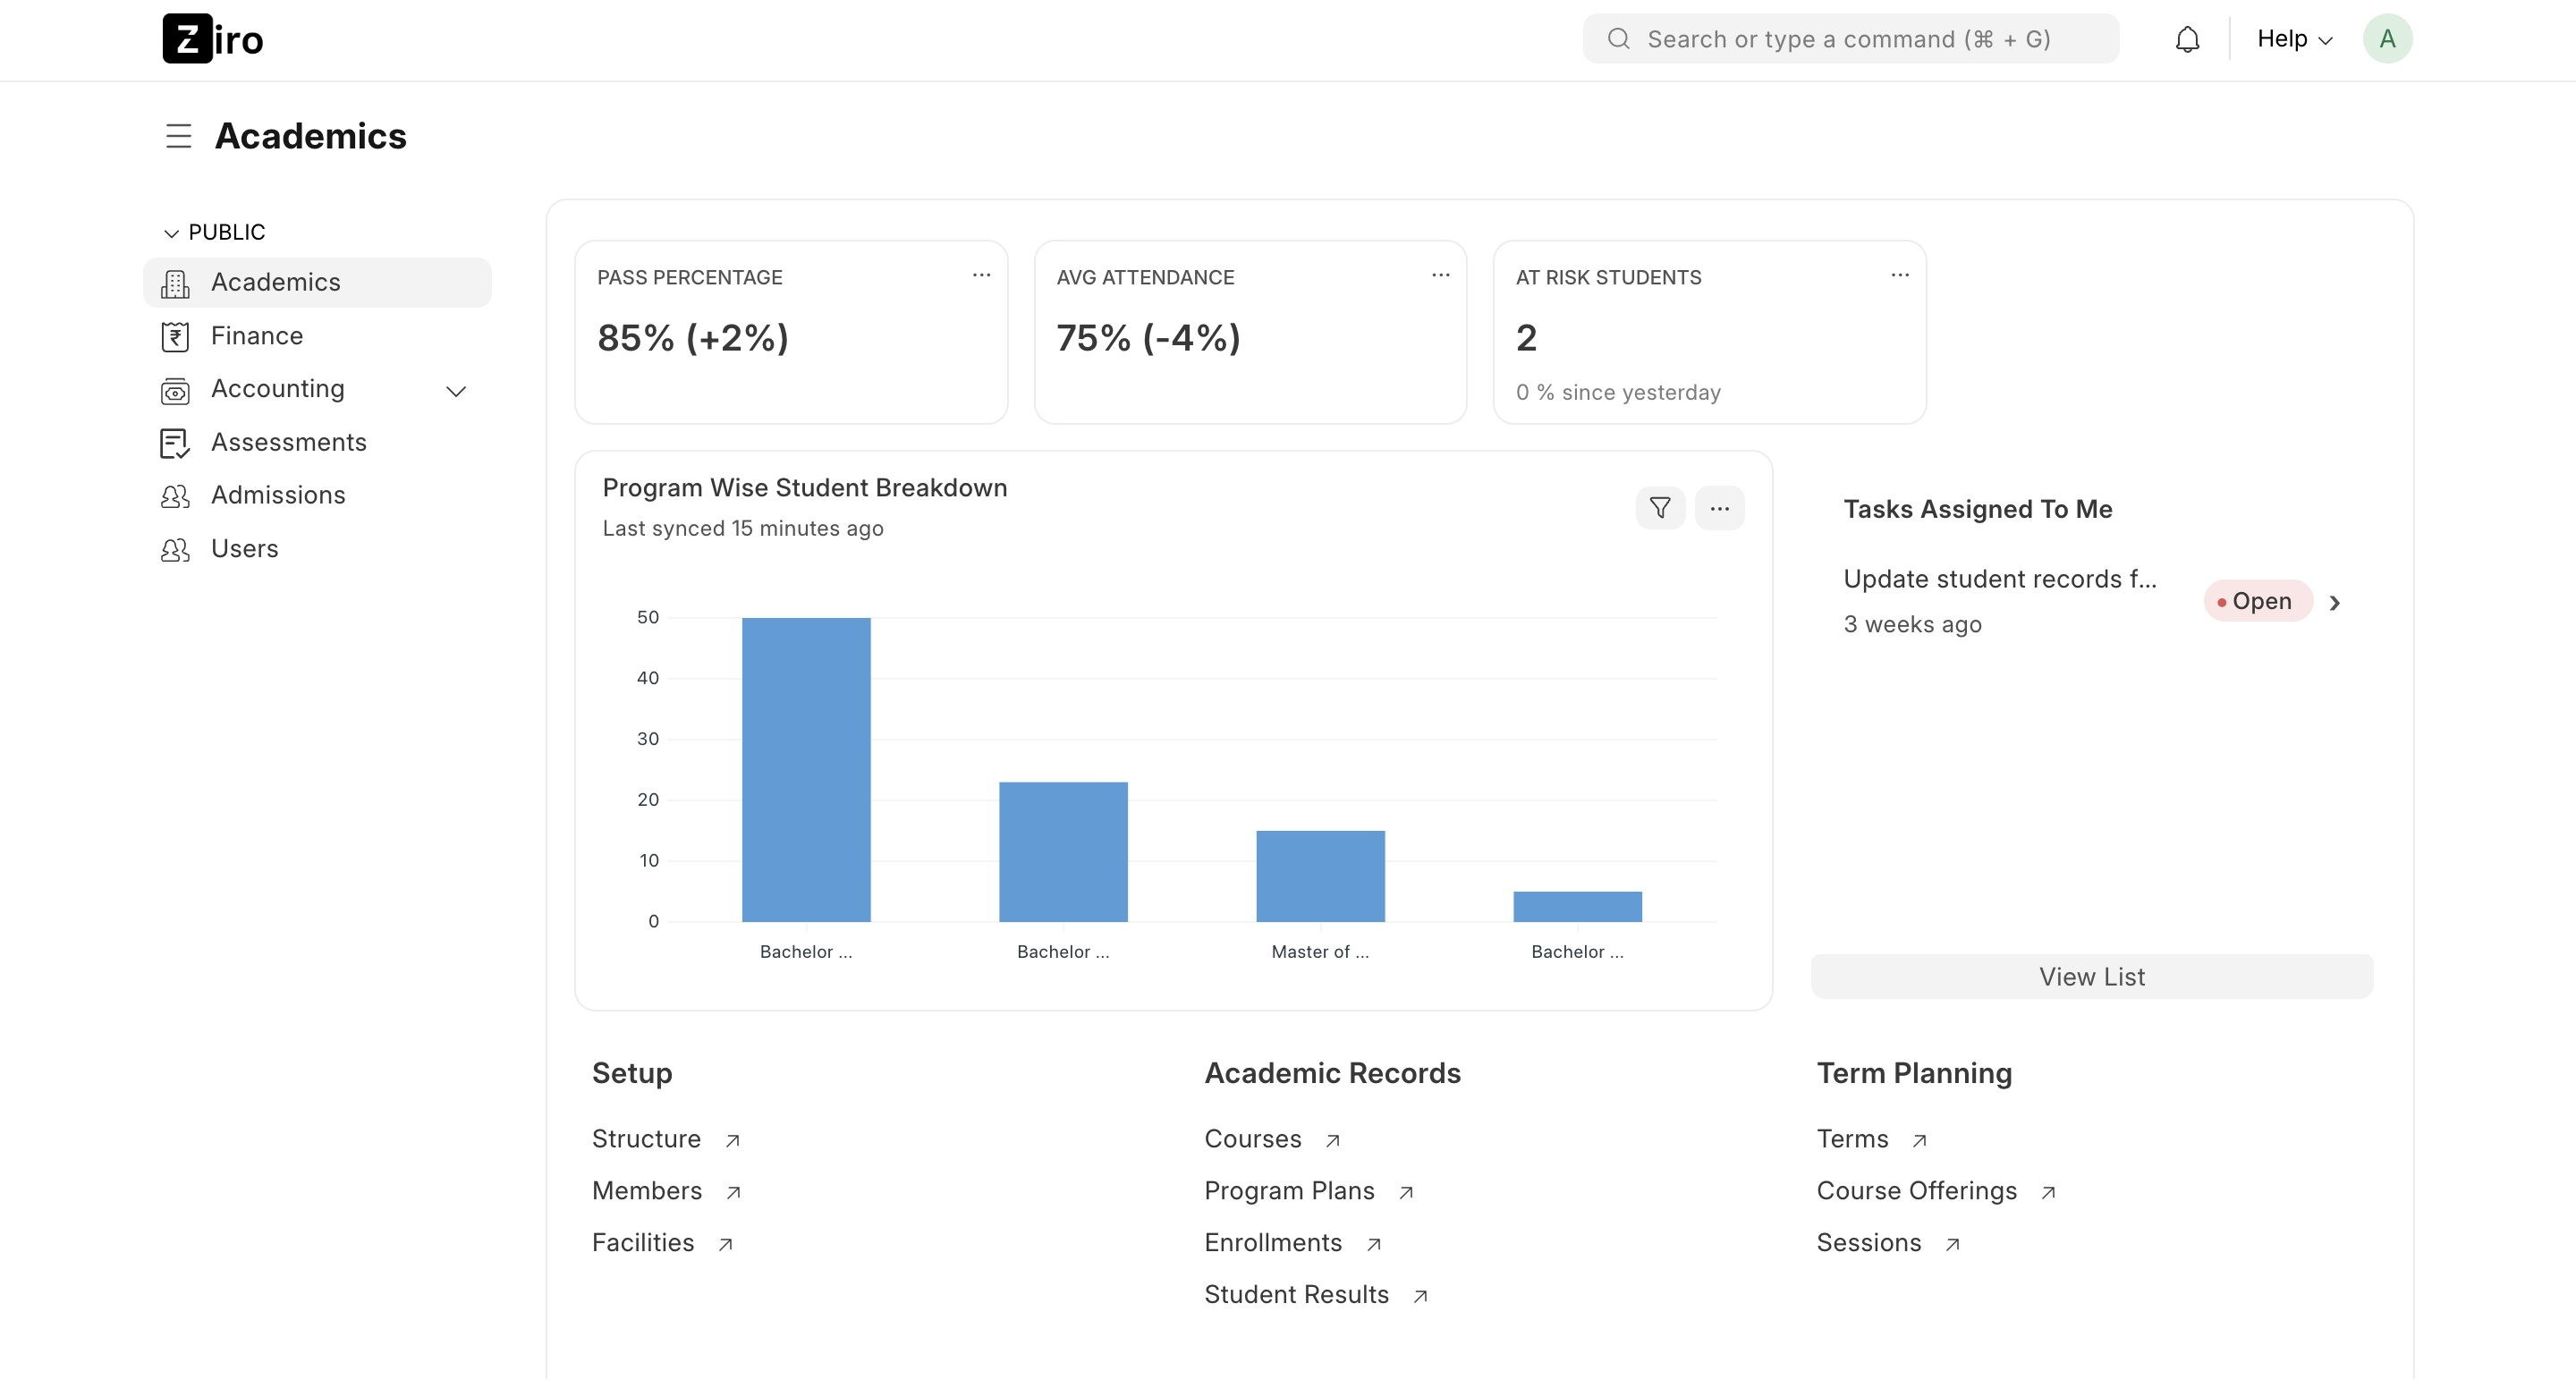Focus the search command input field
2576x1388 pixels.
[x=1849, y=39]
